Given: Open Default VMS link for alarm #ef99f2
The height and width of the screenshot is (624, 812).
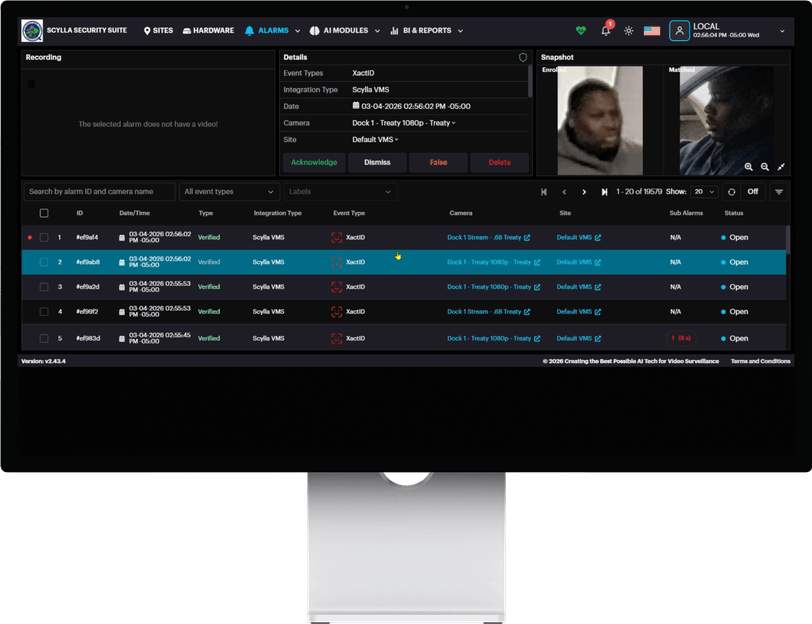Looking at the screenshot, I should [x=578, y=312].
